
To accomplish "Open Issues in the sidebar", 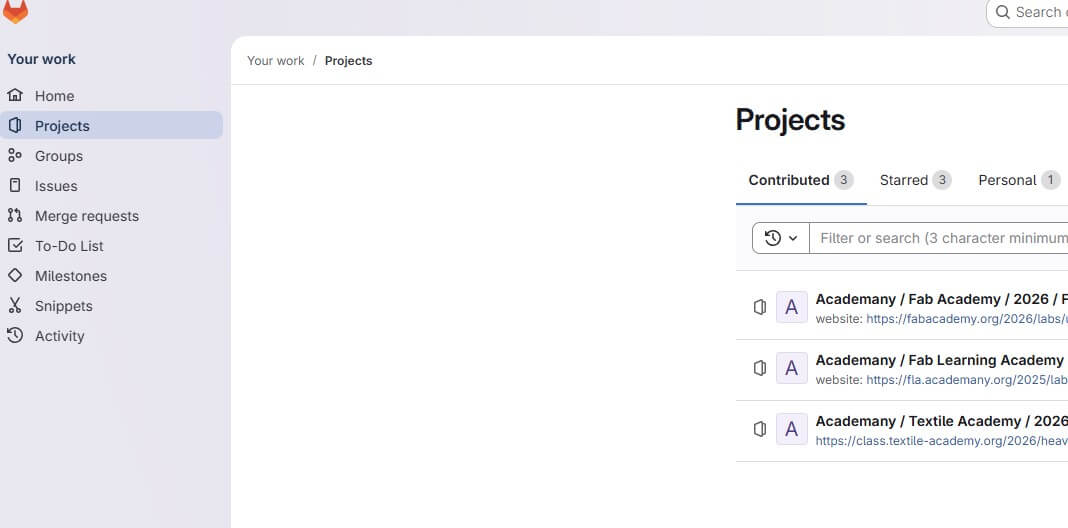I will (x=55, y=186).
